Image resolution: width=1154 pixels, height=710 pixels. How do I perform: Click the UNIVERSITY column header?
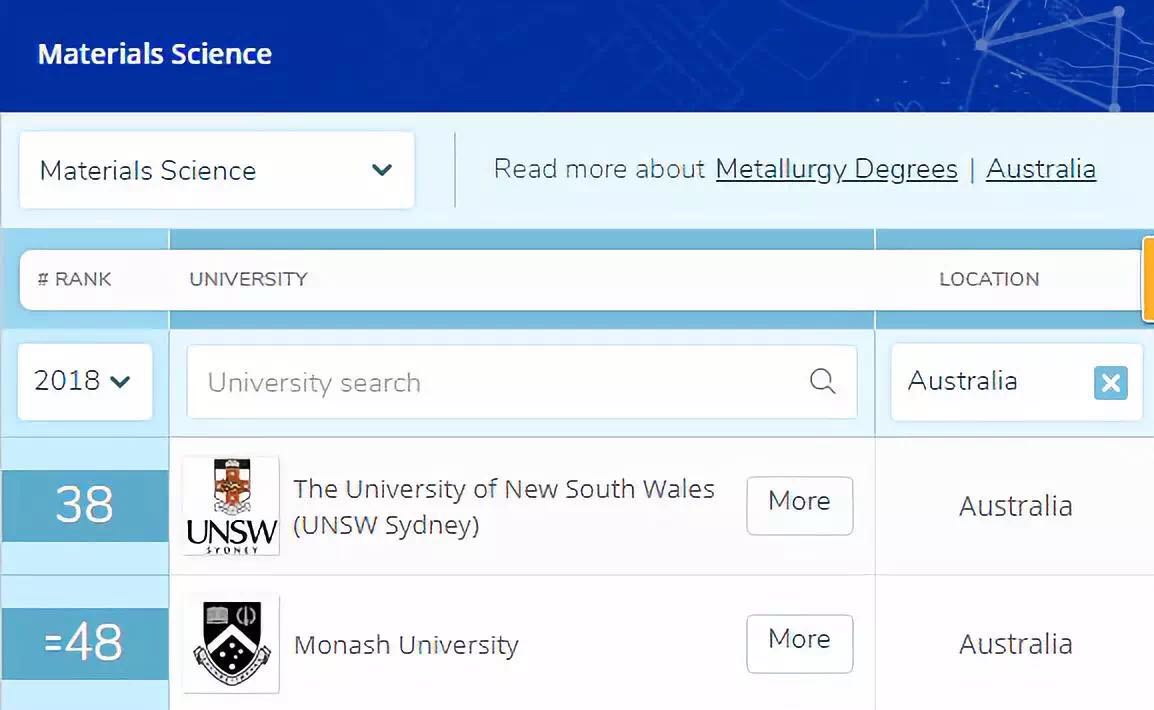coord(248,279)
